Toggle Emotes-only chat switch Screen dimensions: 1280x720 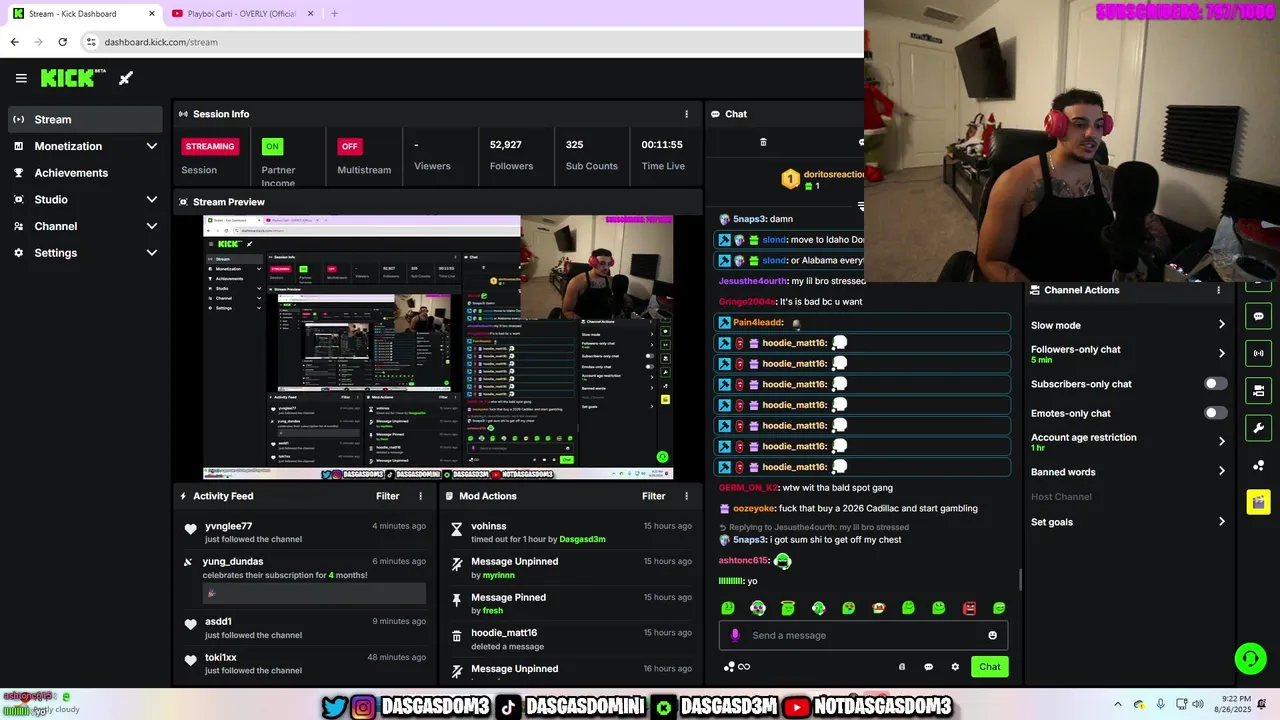tap(1215, 413)
